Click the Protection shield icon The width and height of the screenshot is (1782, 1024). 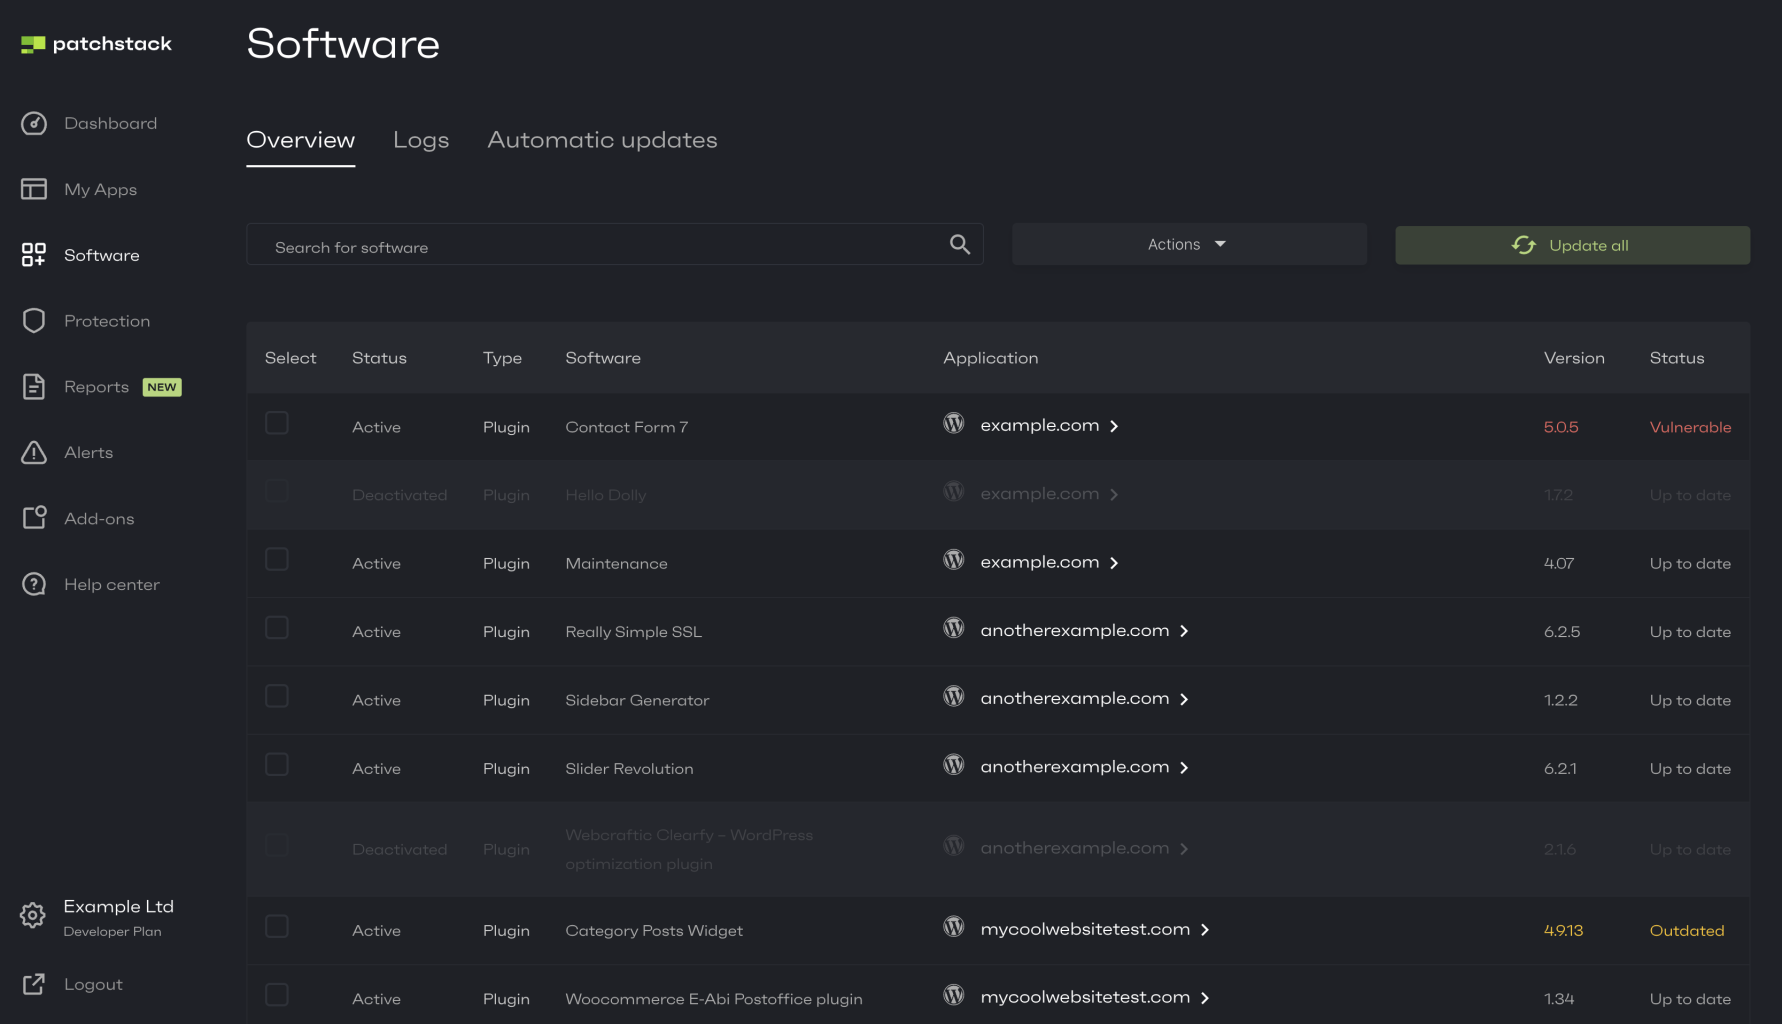tap(33, 320)
